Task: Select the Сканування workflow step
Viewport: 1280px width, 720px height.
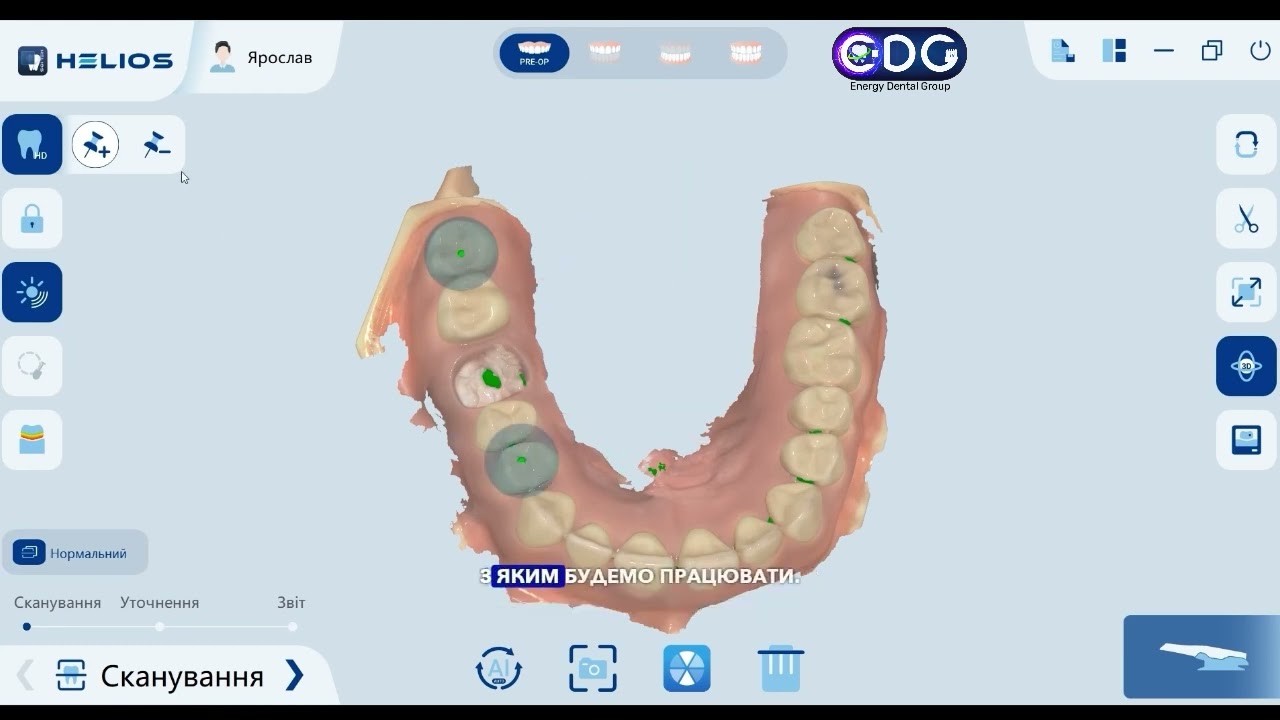Action: pos(57,603)
